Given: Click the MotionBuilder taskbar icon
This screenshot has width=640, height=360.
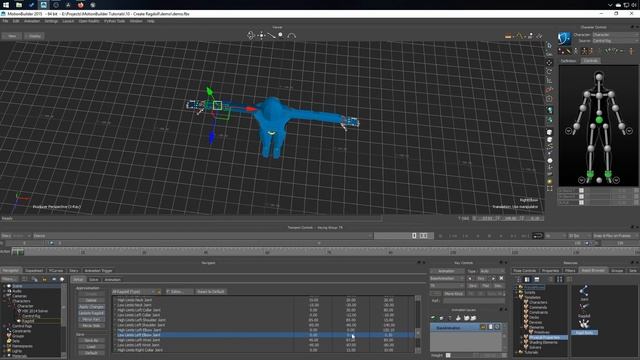Looking at the screenshot, I should 43,5.
